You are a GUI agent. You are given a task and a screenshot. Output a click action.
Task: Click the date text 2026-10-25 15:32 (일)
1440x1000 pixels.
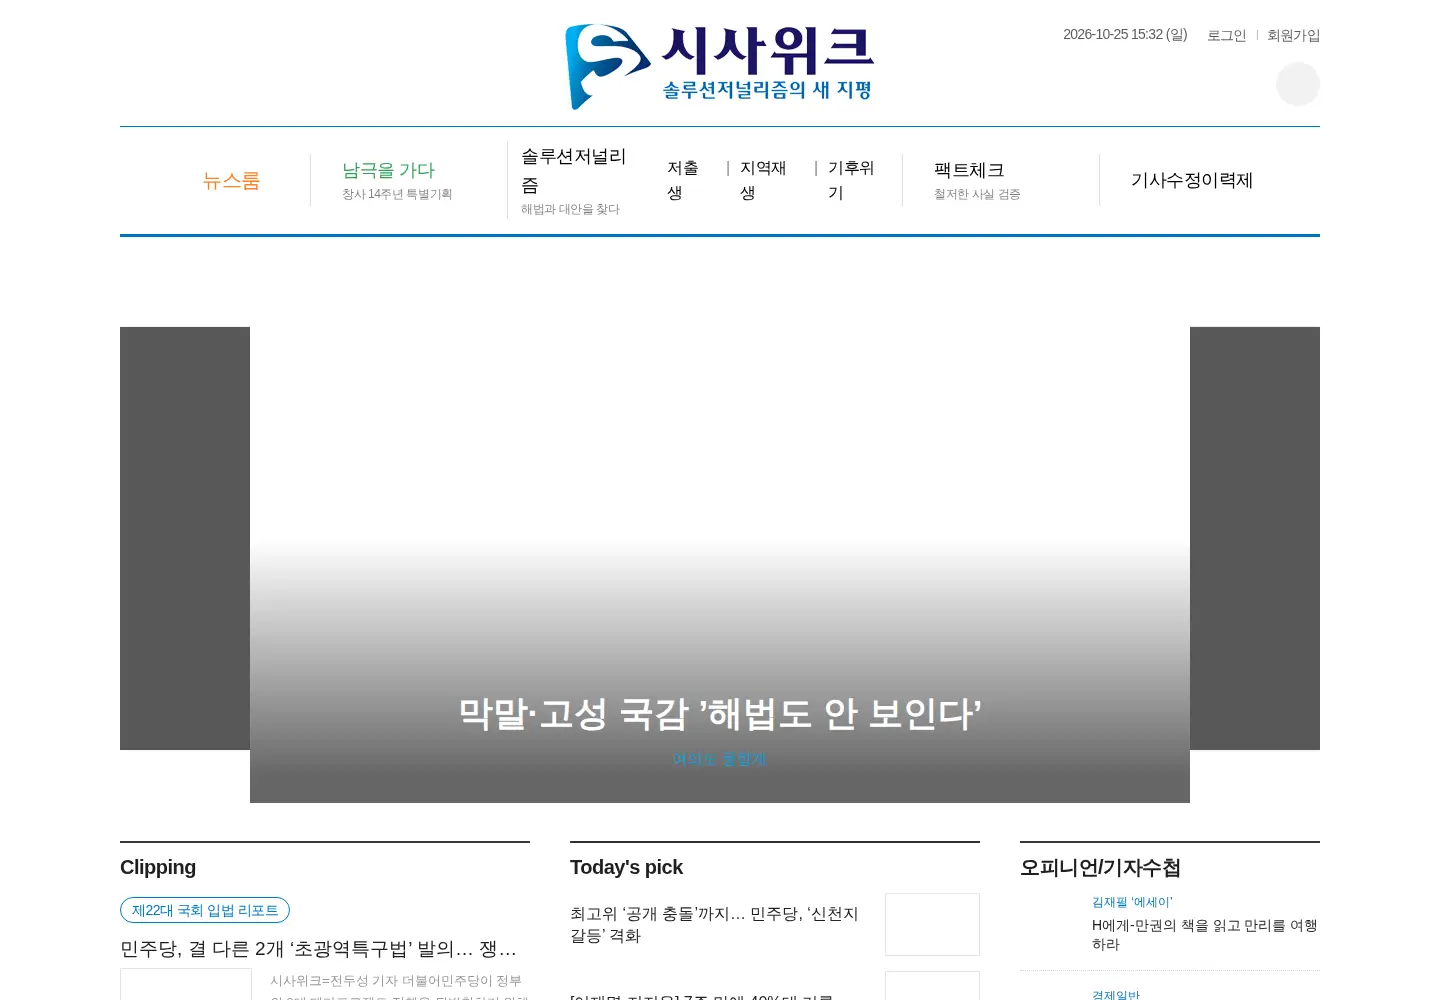(1125, 34)
